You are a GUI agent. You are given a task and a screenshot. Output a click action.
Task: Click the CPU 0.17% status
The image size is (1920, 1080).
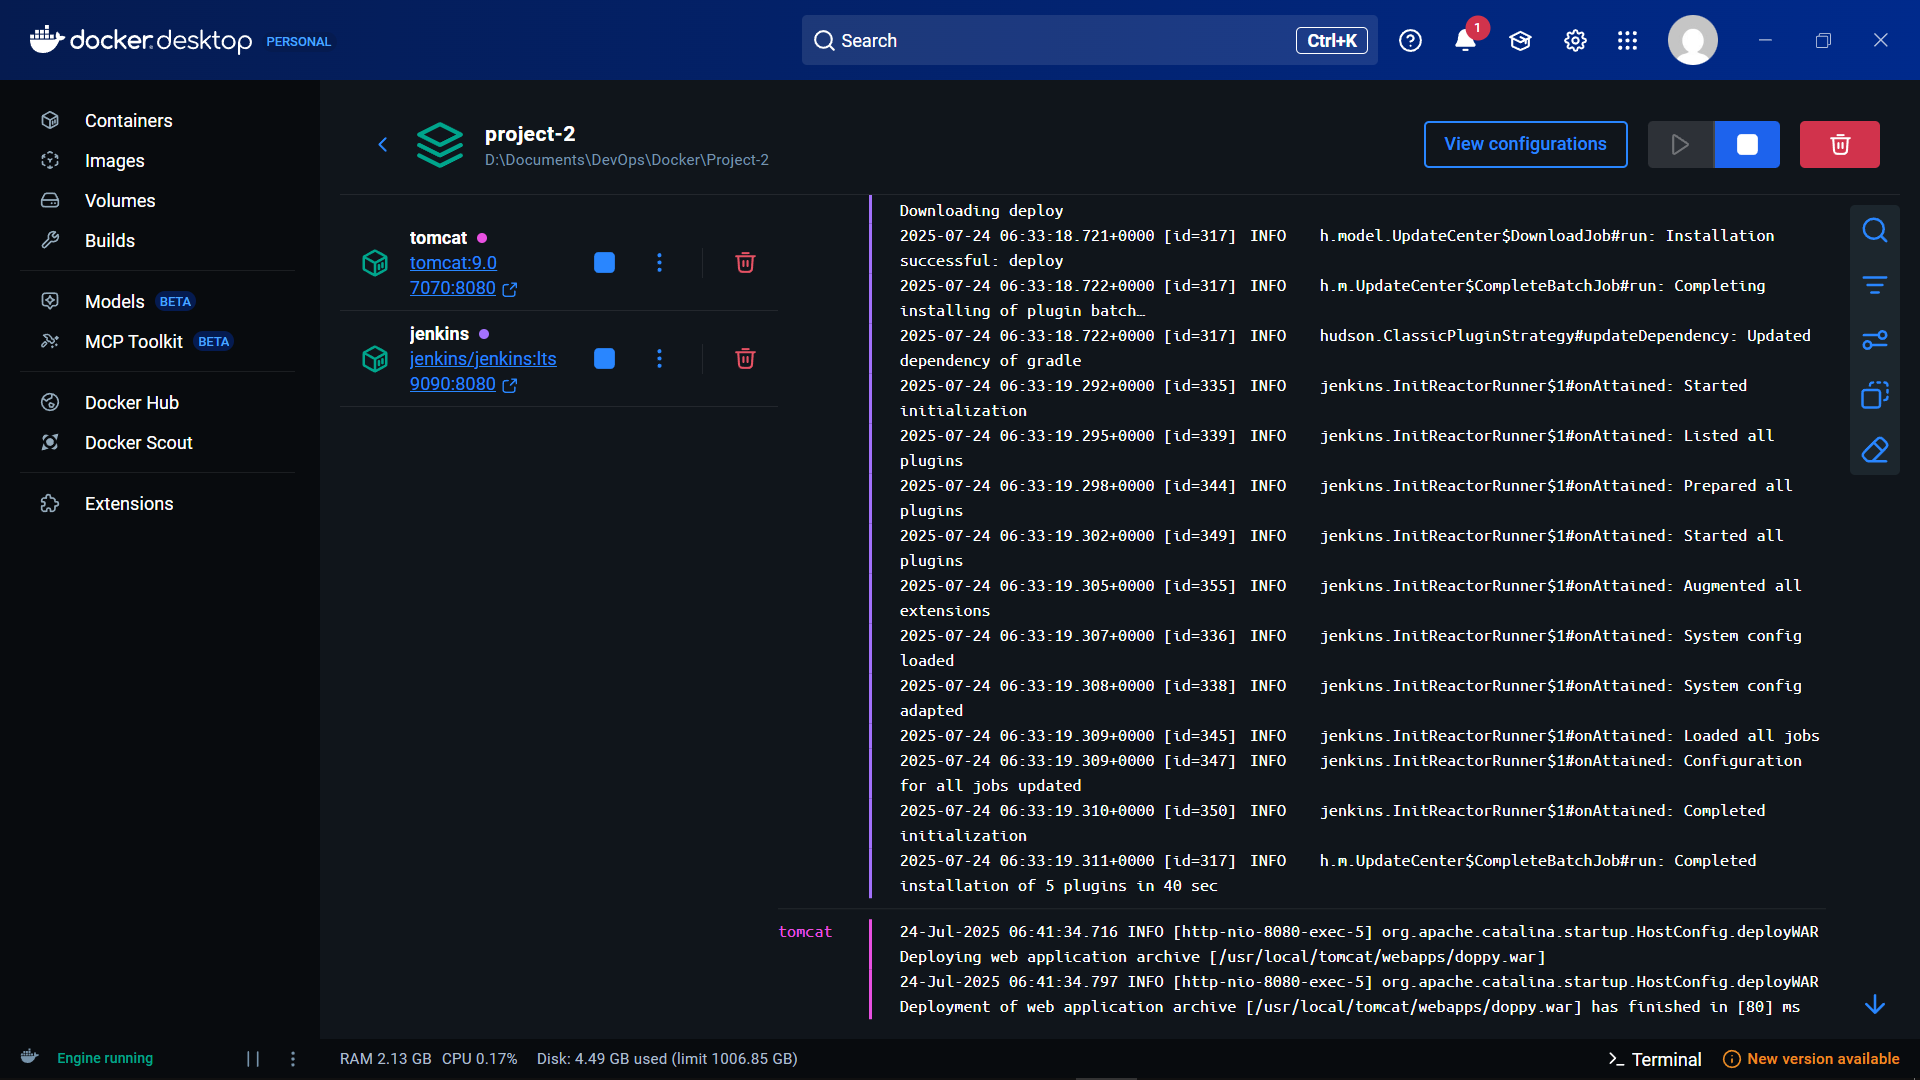coord(480,1059)
